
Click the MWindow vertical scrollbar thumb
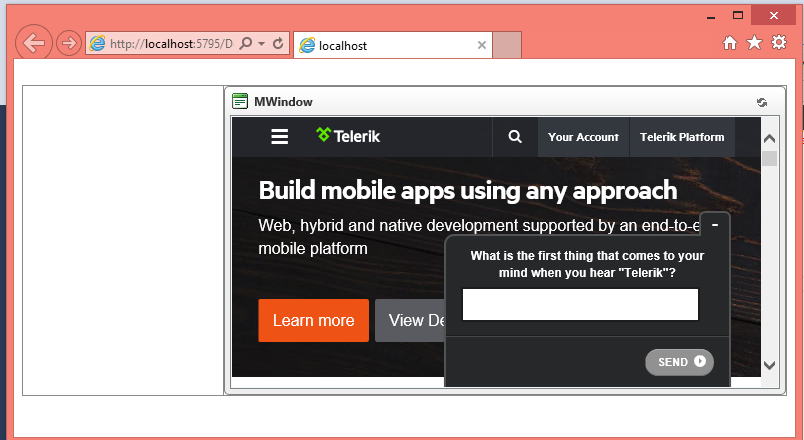[770, 158]
